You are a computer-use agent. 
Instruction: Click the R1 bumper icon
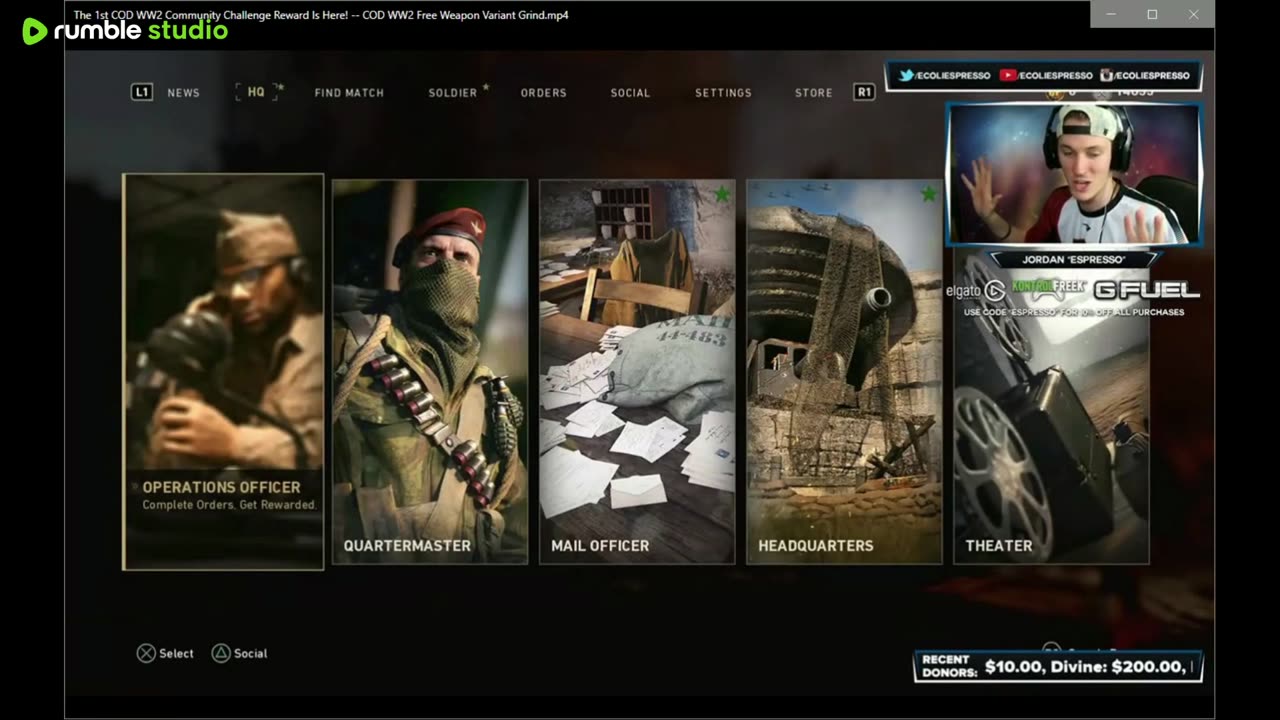[x=864, y=92]
